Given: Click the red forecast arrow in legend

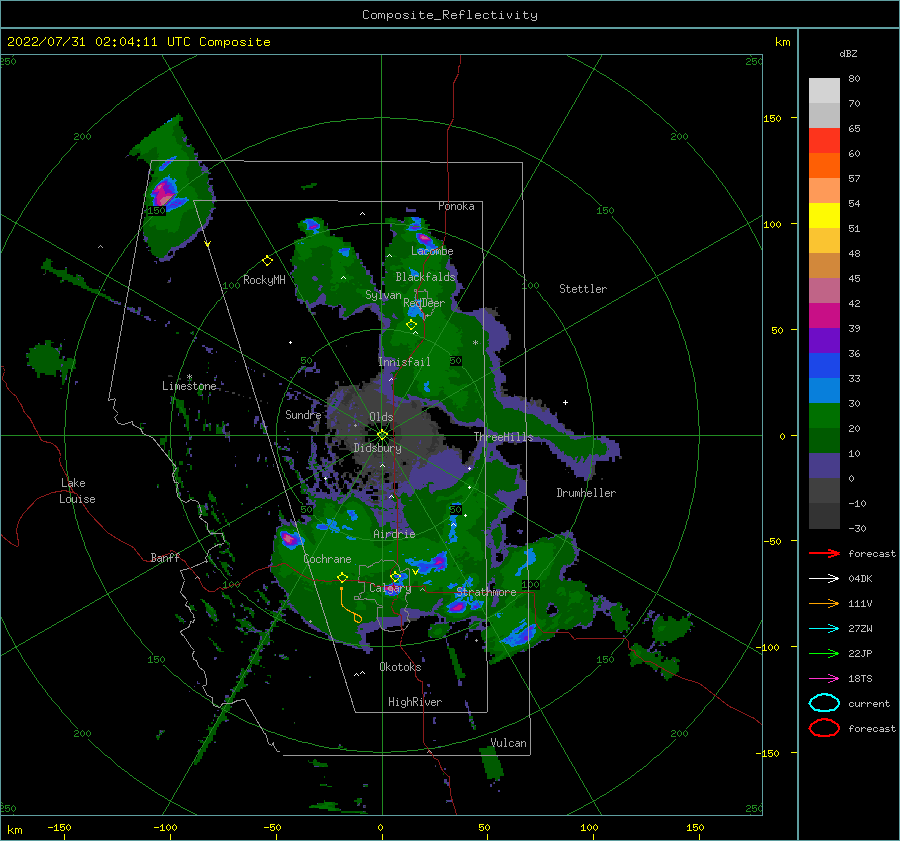Looking at the screenshot, I should click(824, 553).
